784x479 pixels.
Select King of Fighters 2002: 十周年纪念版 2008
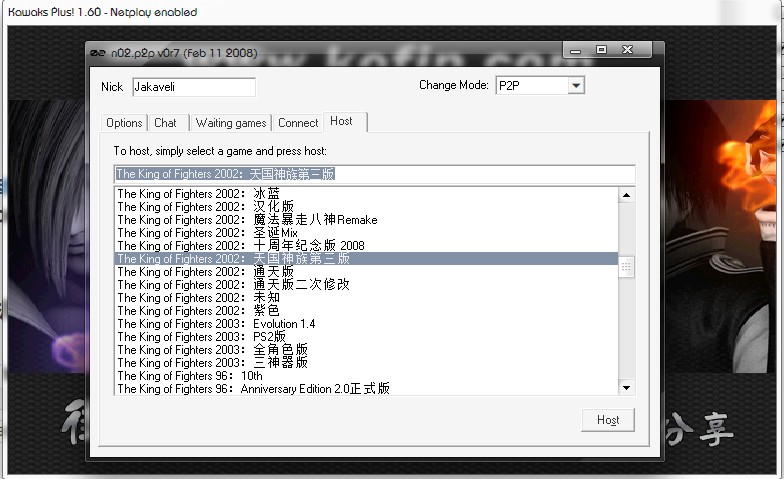tap(366, 246)
